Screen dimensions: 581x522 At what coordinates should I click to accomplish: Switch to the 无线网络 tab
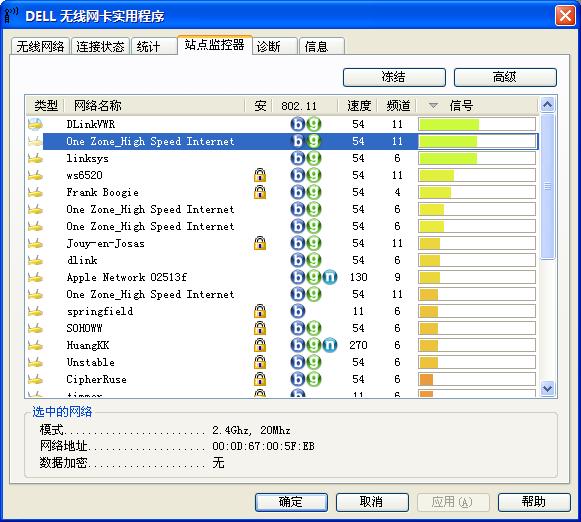pyautogui.click(x=40, y=47)
